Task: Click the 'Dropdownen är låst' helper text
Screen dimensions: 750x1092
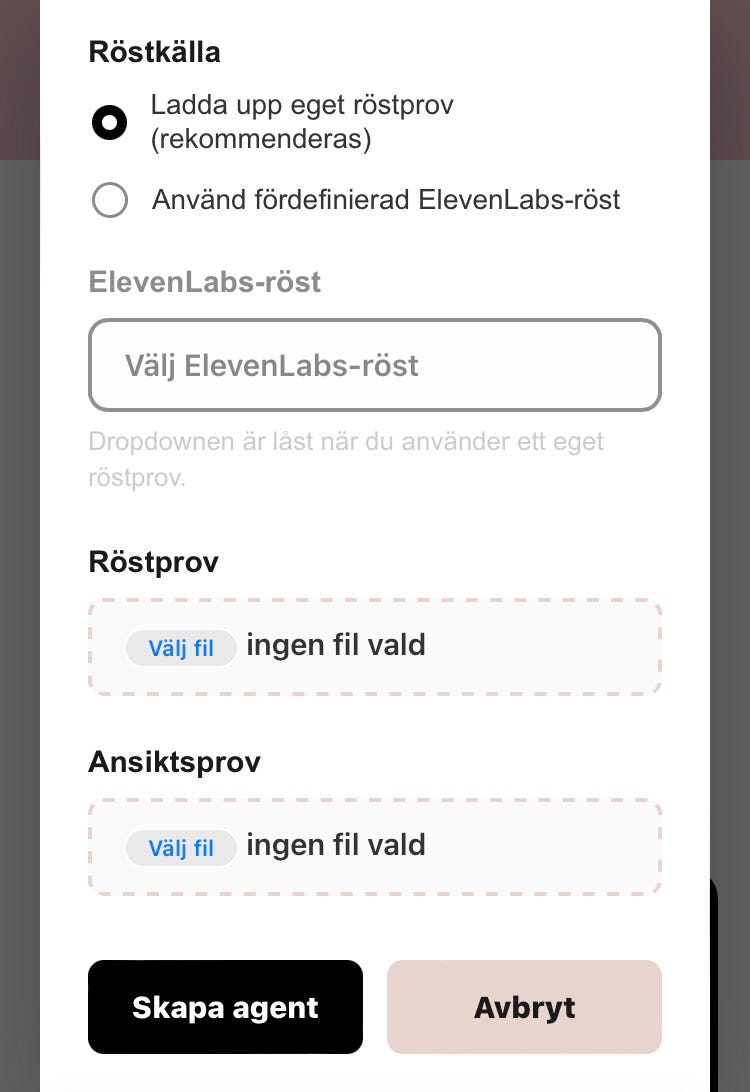Action: 345,459
